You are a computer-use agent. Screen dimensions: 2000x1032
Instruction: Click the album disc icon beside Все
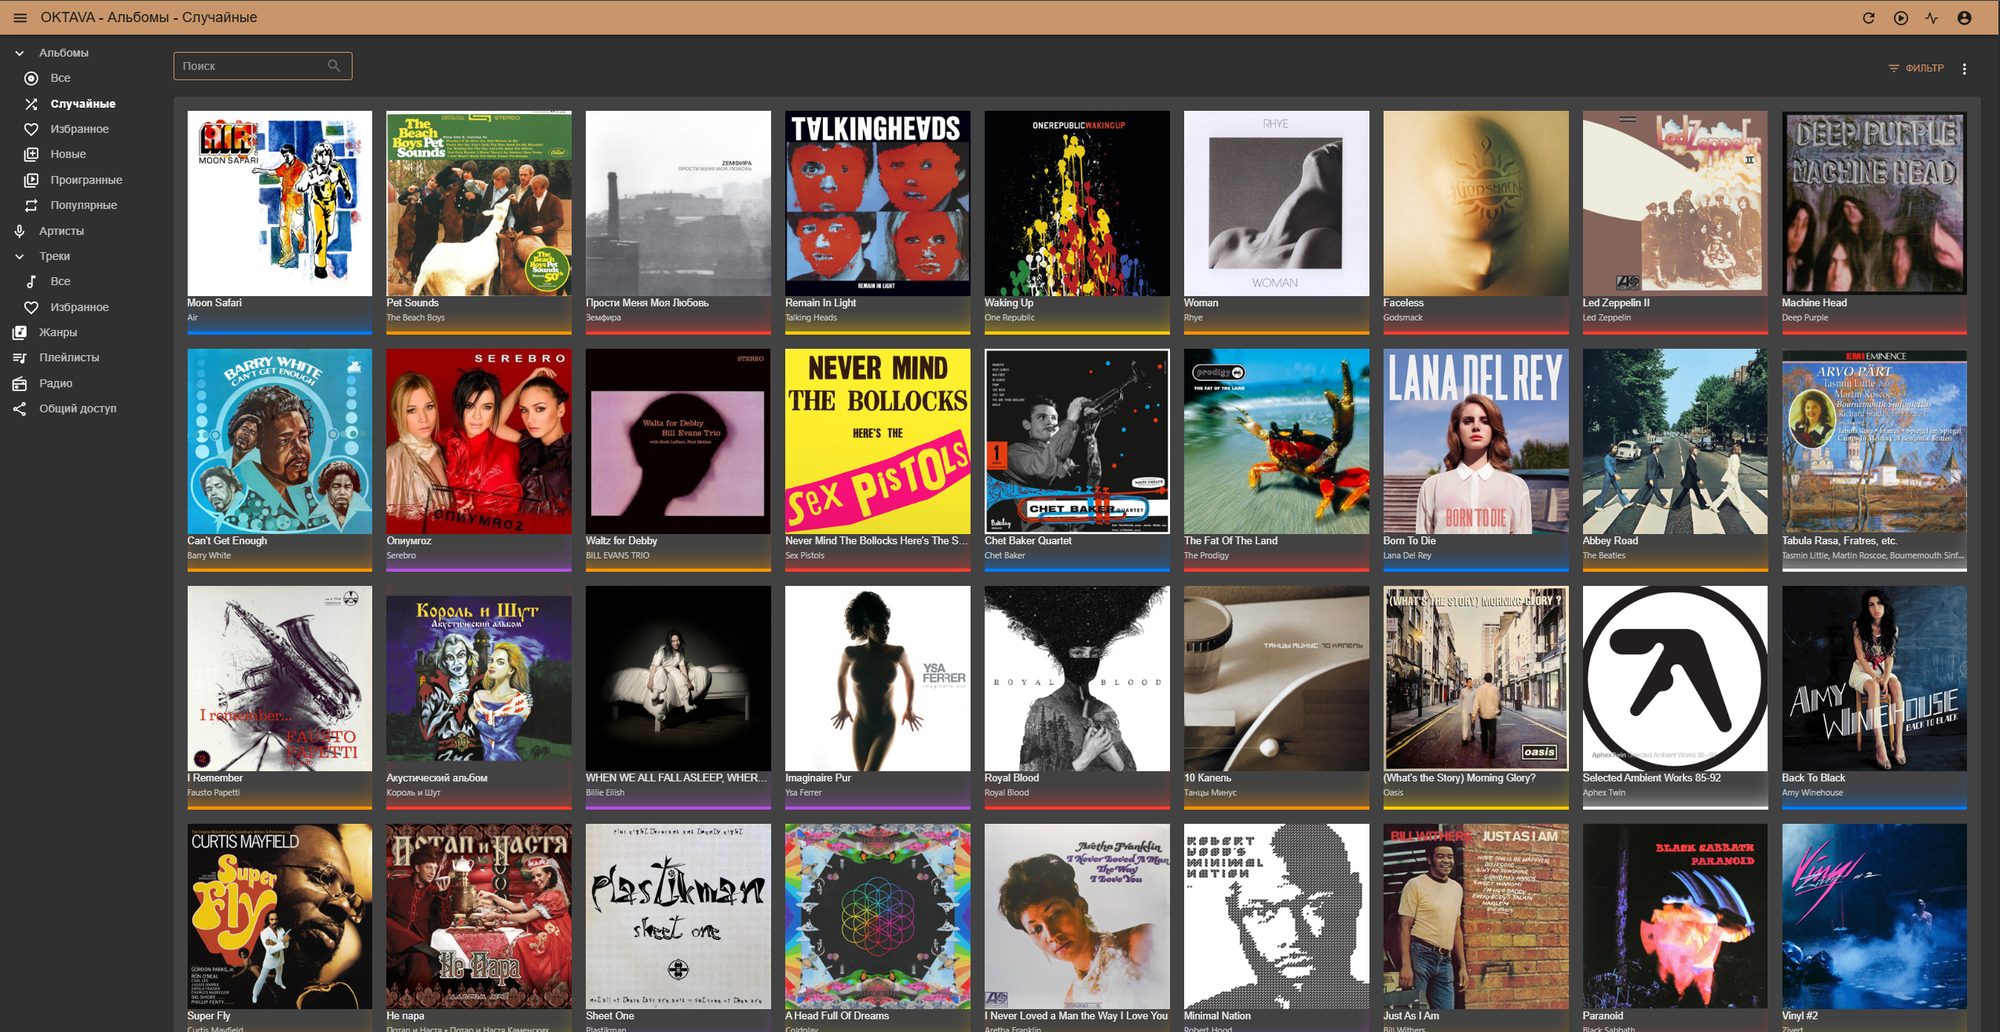click(x=31, y=78)
